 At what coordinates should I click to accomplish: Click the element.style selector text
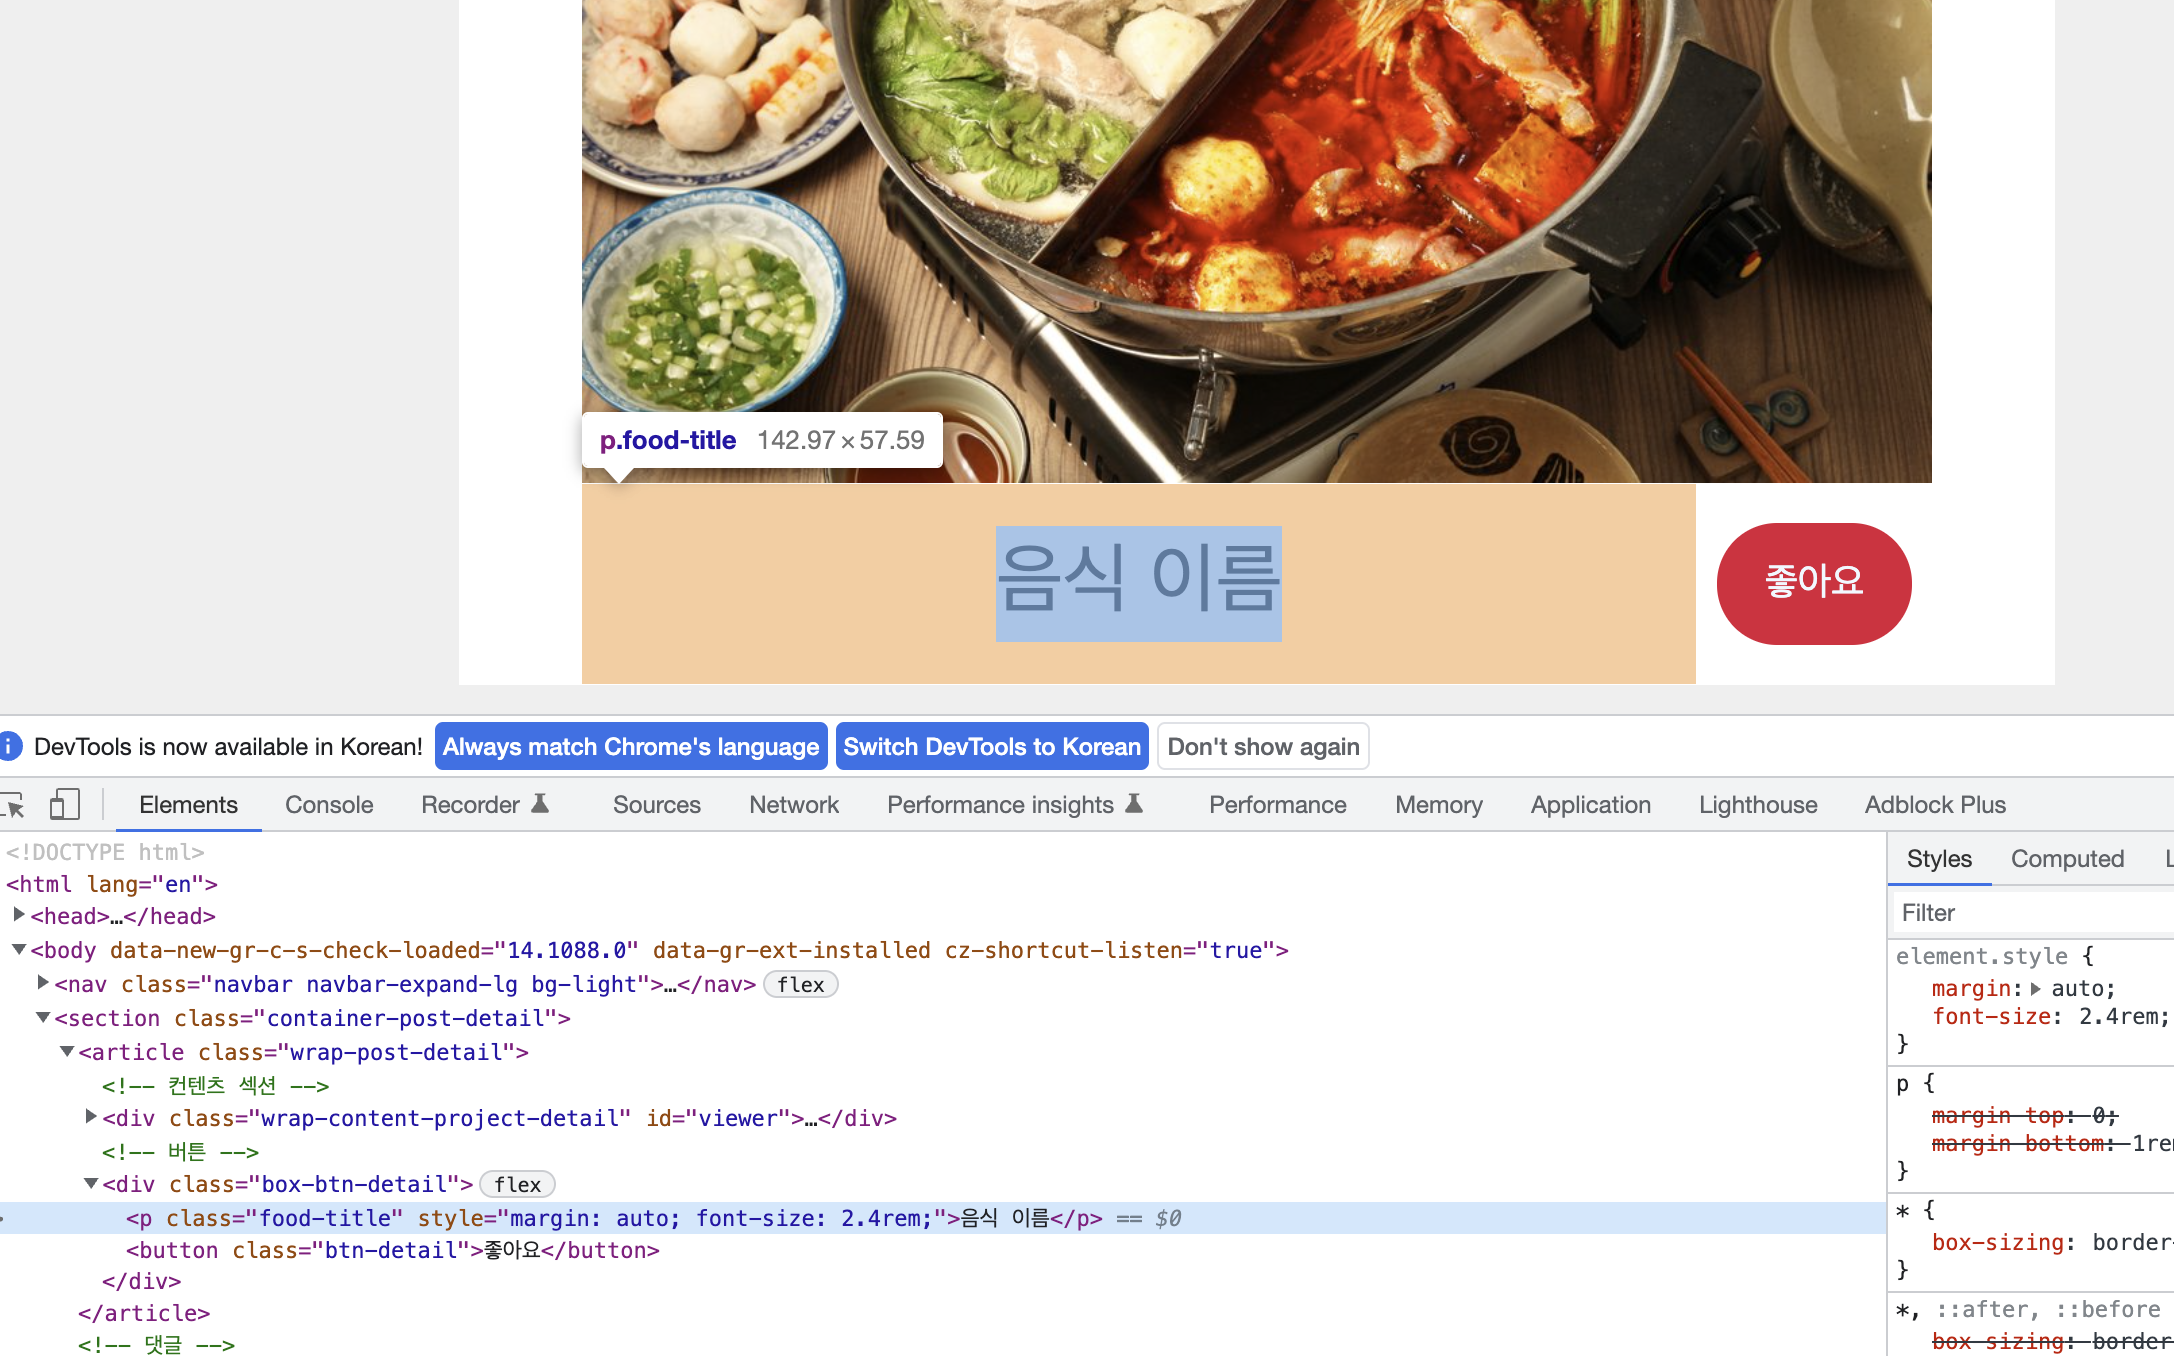[1981, 956]
